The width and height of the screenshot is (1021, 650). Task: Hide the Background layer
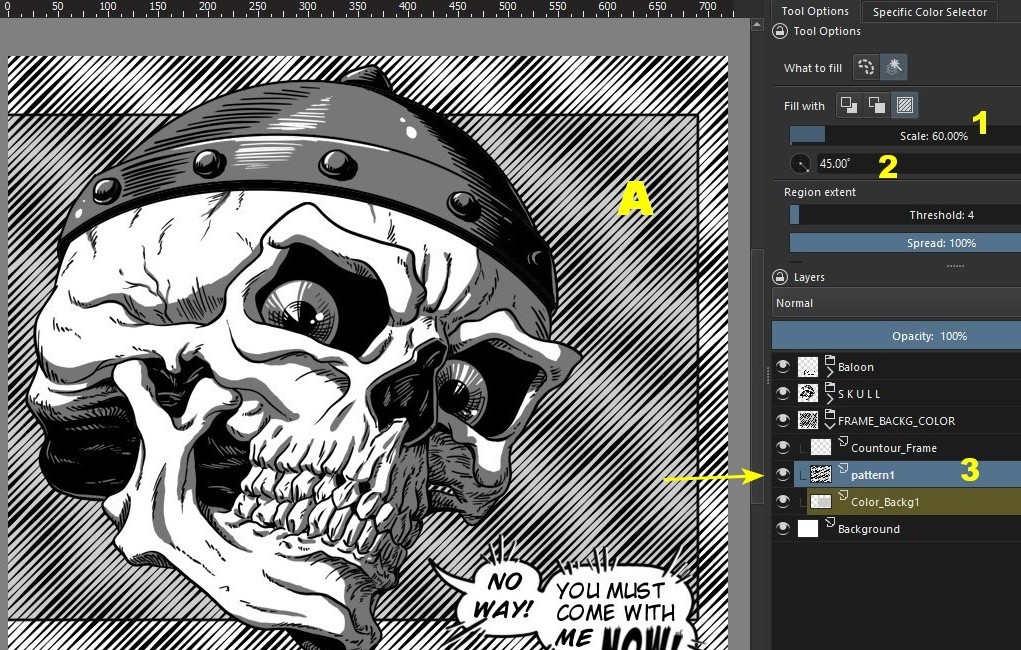783,528
